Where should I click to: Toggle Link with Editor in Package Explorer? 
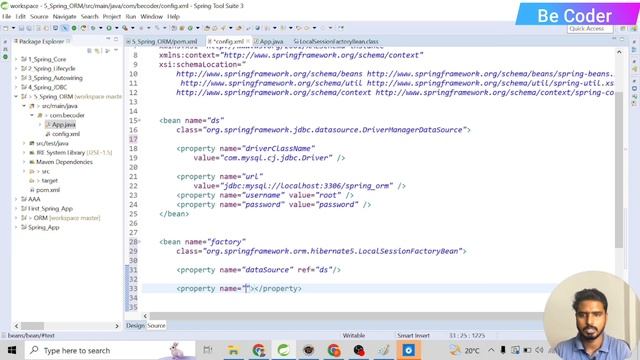pyautogui.click(x=97, y=51)
